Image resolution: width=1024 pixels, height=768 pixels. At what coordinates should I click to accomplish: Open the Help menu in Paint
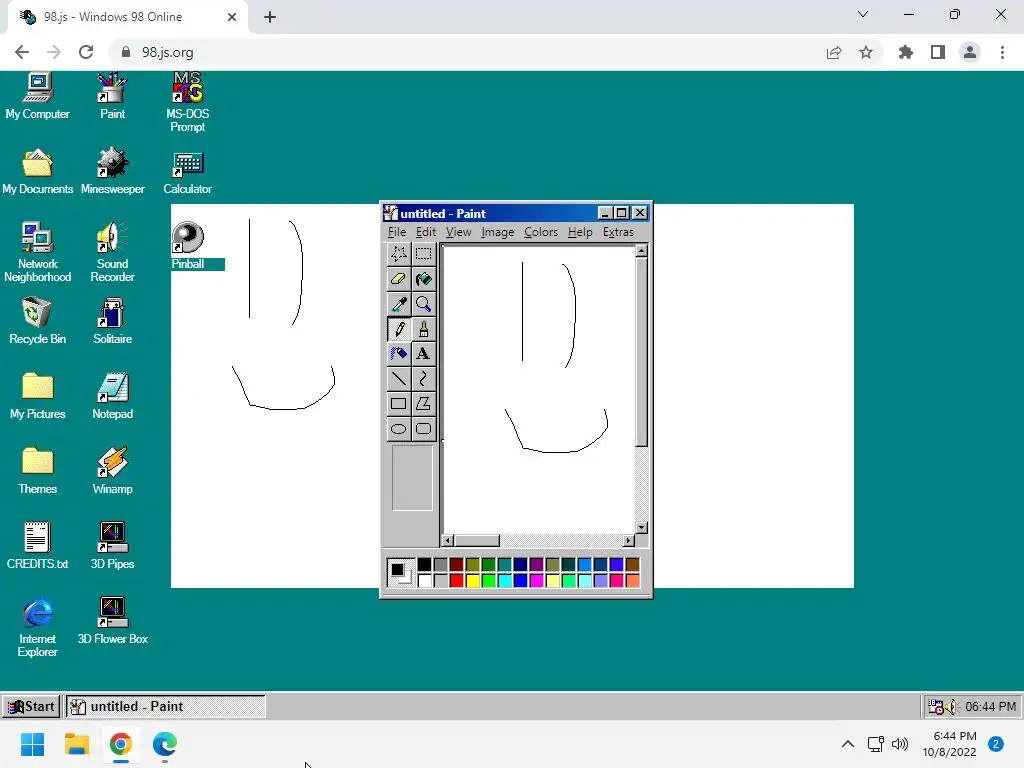coord(580,232)
